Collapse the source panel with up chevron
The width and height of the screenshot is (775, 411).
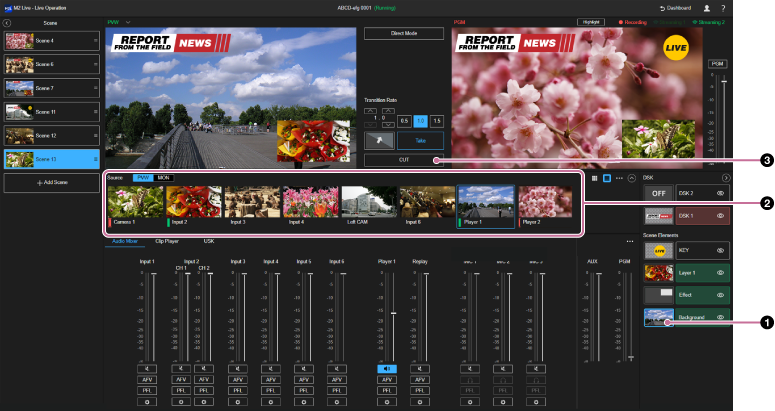point(631,177)
